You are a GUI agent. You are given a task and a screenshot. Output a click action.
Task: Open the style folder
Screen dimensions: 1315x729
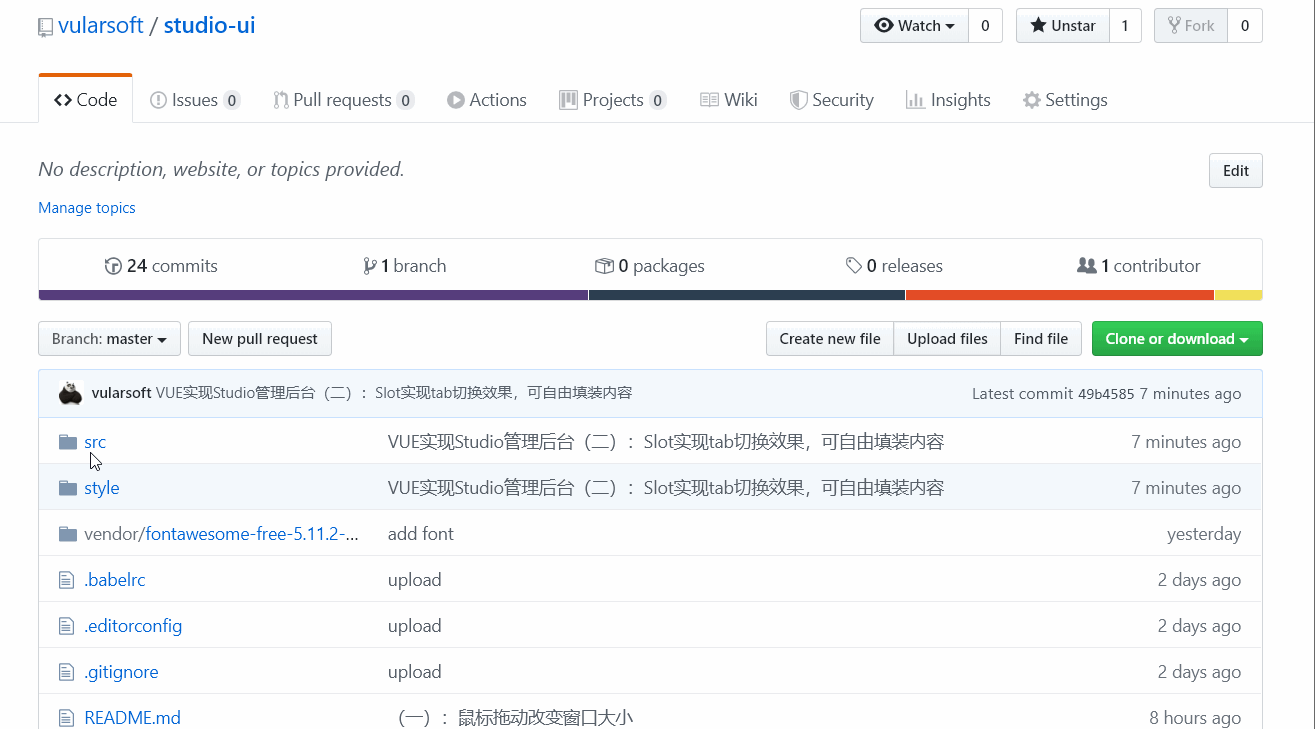[x=102, y=488]
